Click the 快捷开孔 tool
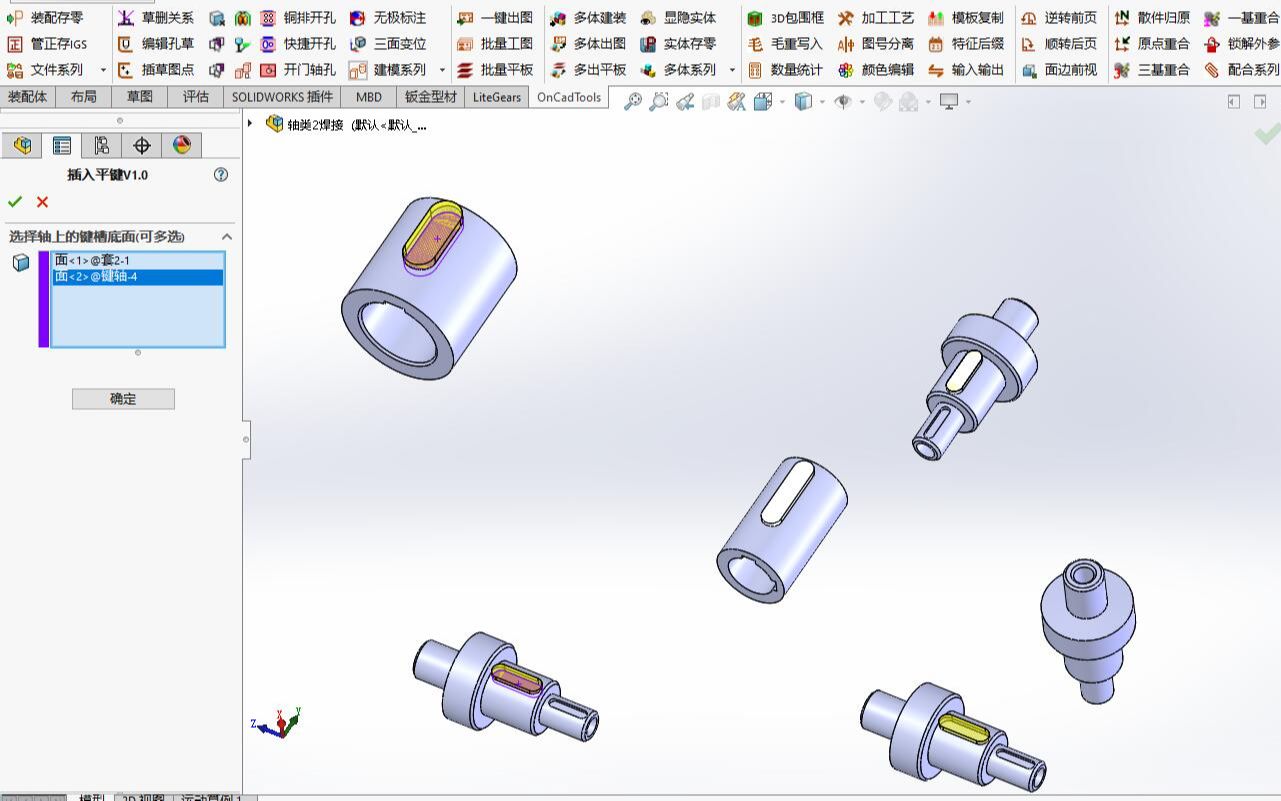 tap(297, 43)
